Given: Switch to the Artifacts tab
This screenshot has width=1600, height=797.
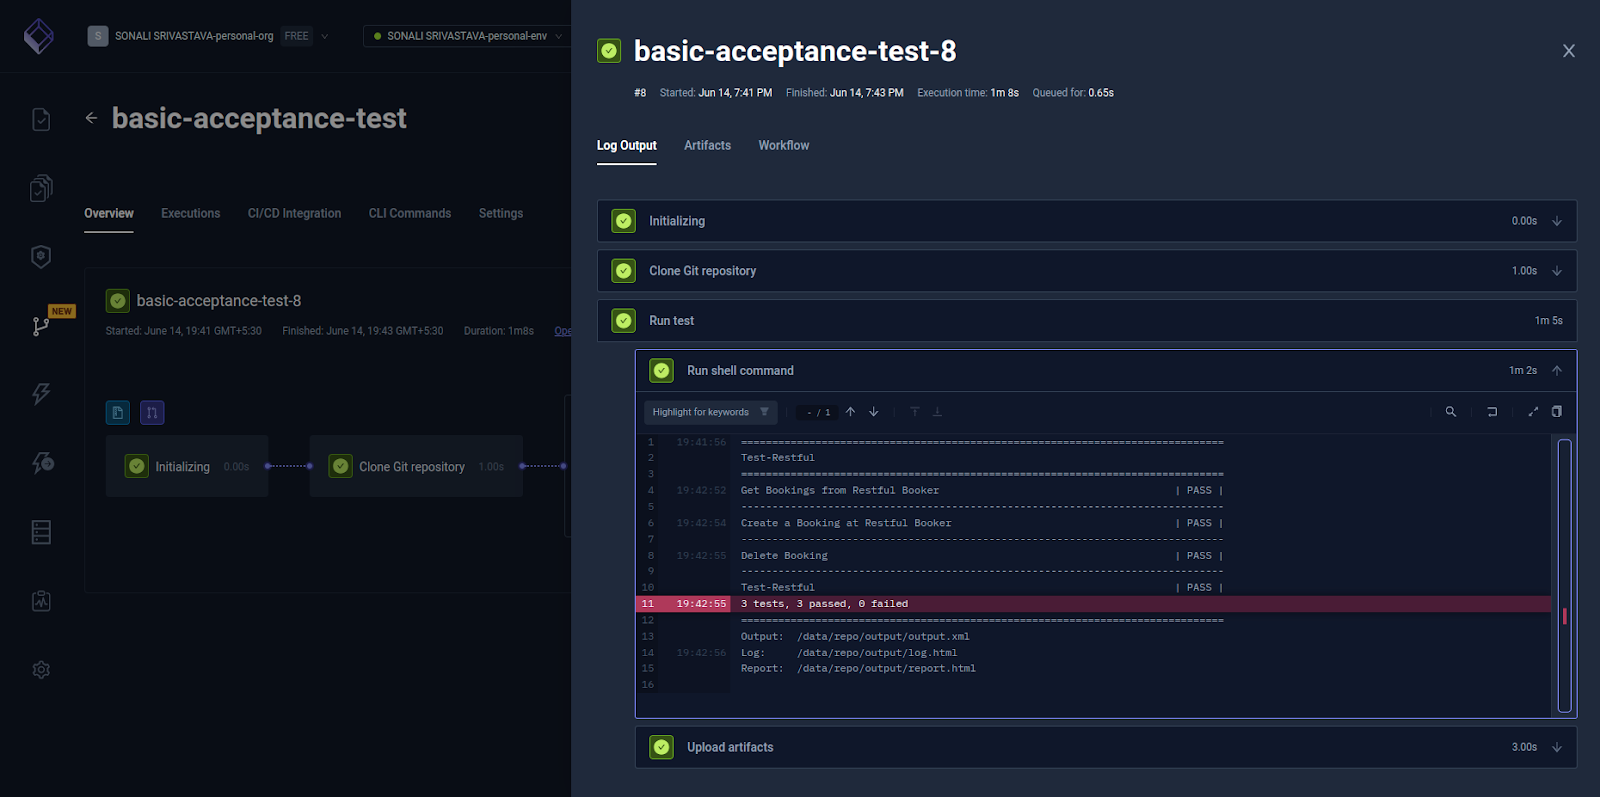Looking at the screenshot, I should [x=707, y=146].
